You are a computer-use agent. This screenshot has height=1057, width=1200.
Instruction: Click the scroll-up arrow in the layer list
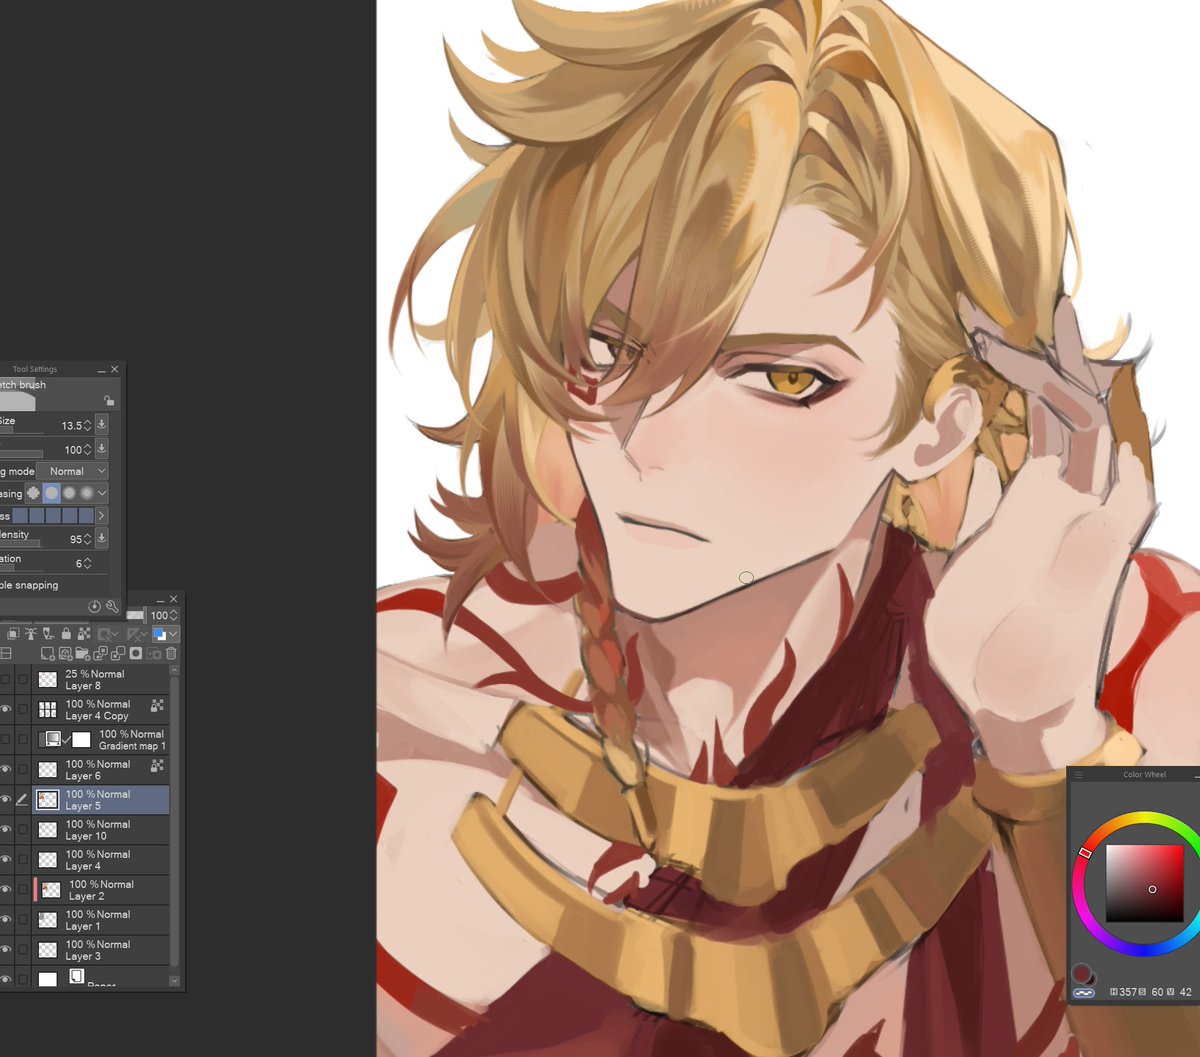point(175,670)
